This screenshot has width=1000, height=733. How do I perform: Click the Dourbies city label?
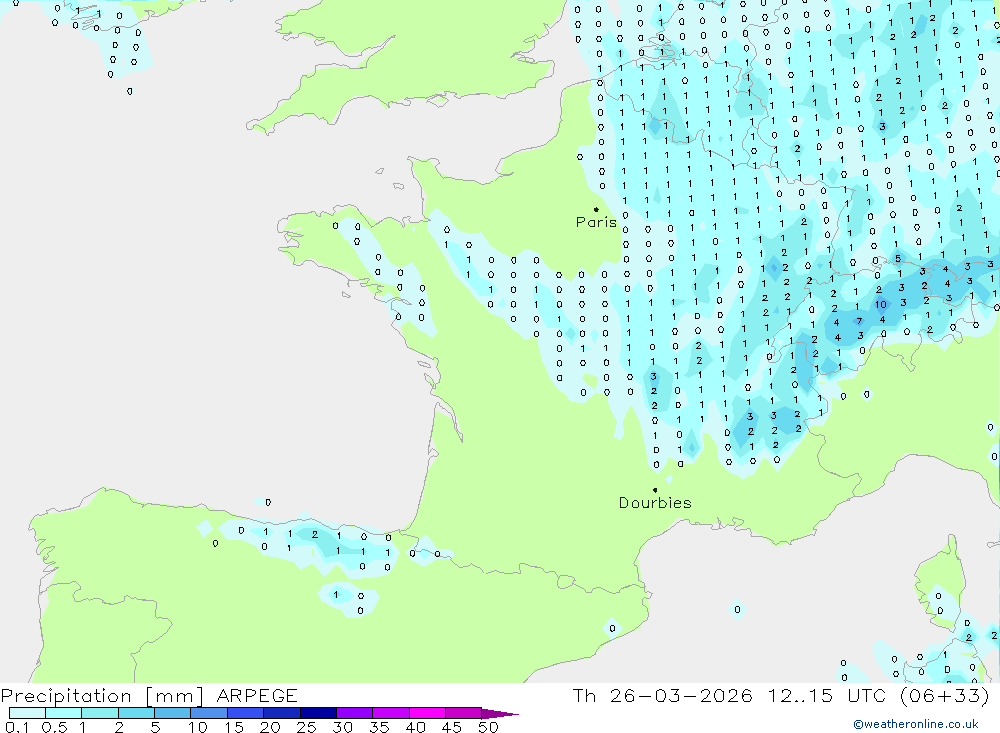pos(655,503)
